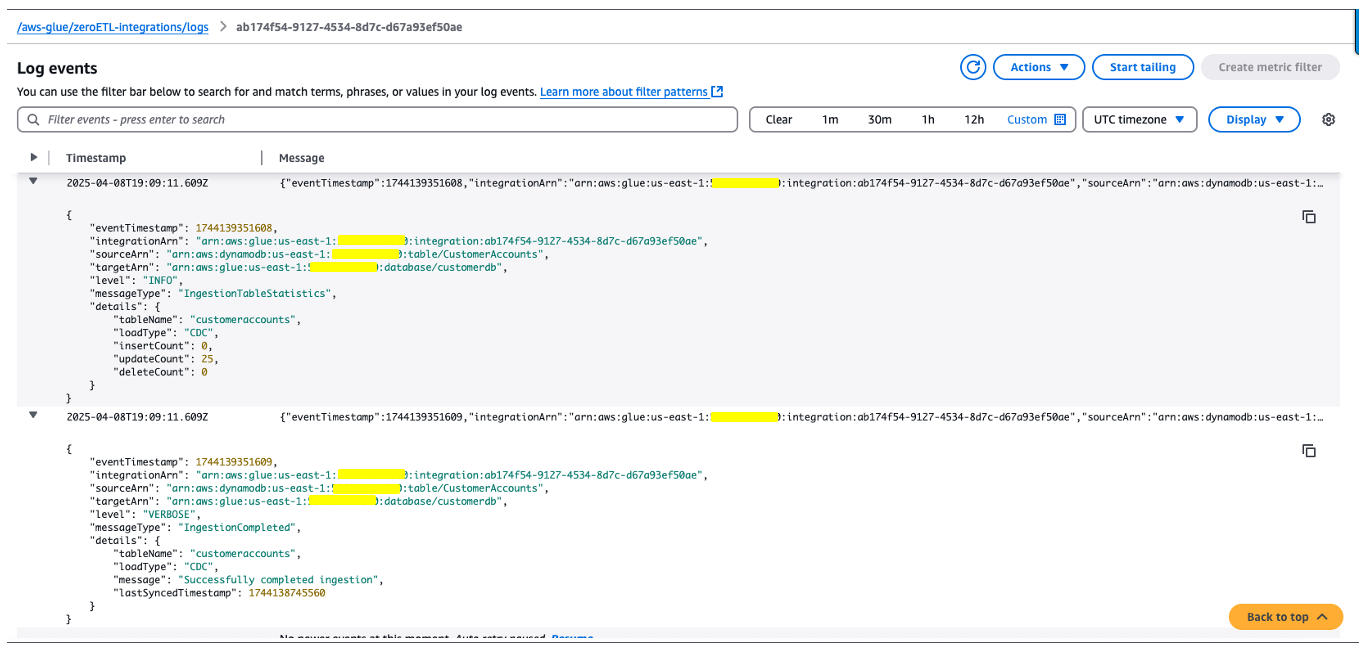Click the "insertCount" key in details
Viewport: 1366px width, 648px height.
tap(150, 345)
